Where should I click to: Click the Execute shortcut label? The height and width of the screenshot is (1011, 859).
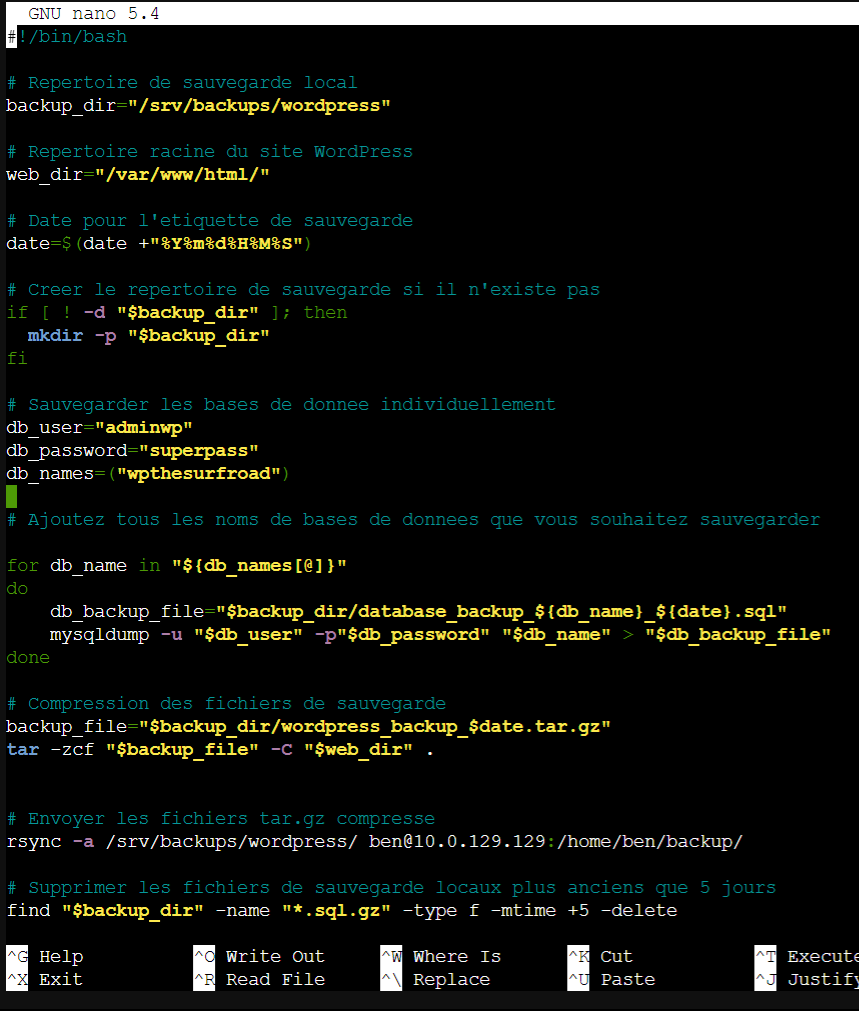[x=821, y=957]
